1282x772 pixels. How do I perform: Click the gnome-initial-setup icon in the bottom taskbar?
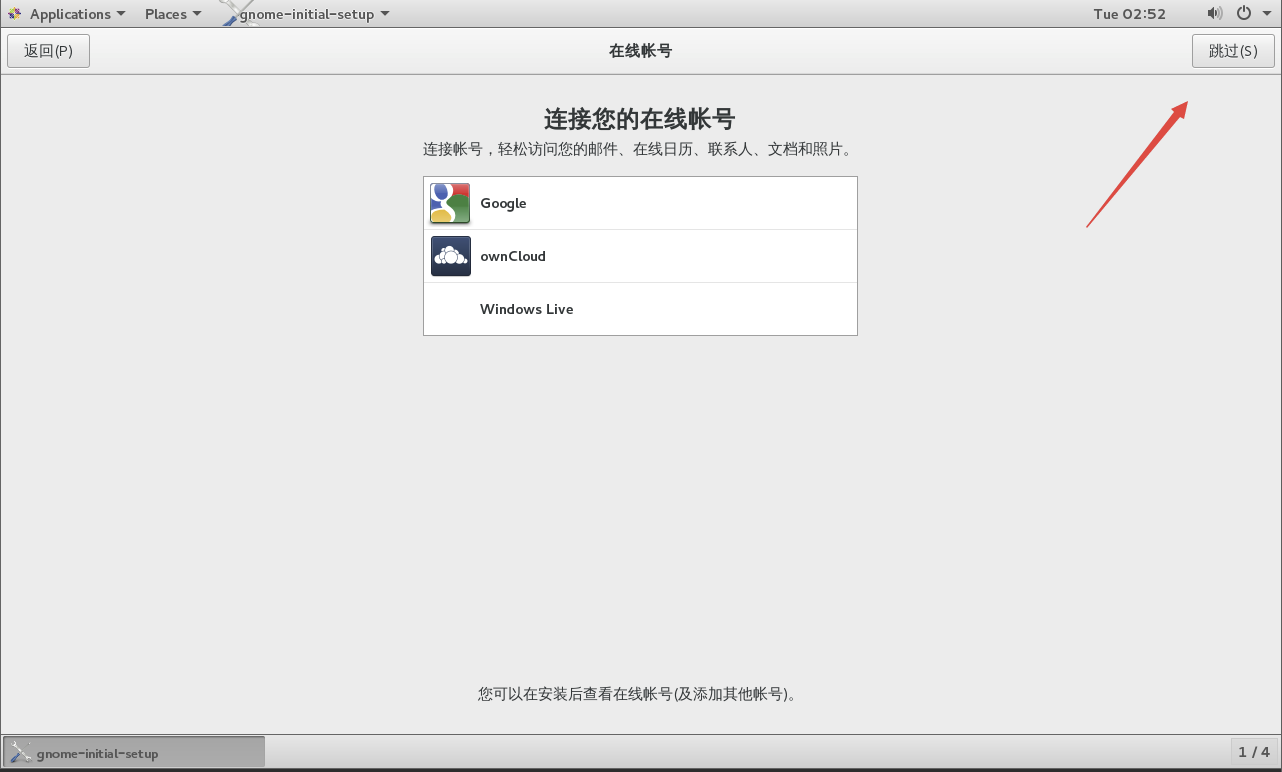[x=21, y=752]
